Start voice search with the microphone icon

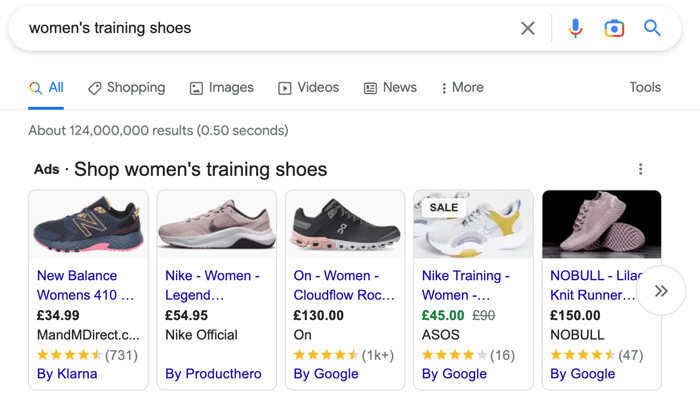[x=575, y=28]
